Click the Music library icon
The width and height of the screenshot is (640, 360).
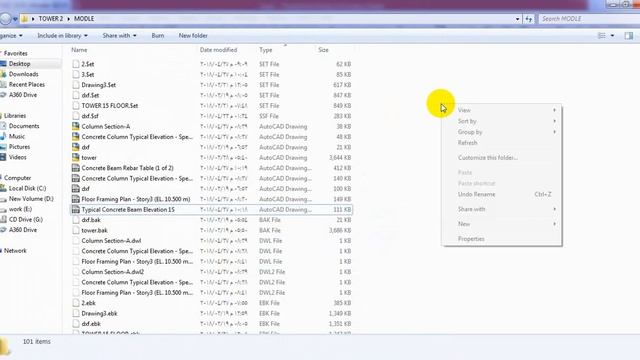coord(3,136)
